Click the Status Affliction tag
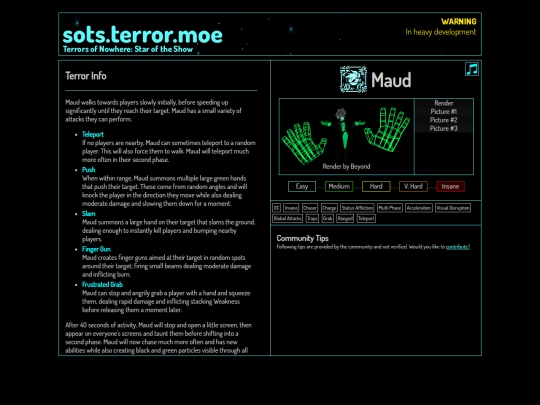This screenshot has width=540, height=405. (x=357, y=208)
